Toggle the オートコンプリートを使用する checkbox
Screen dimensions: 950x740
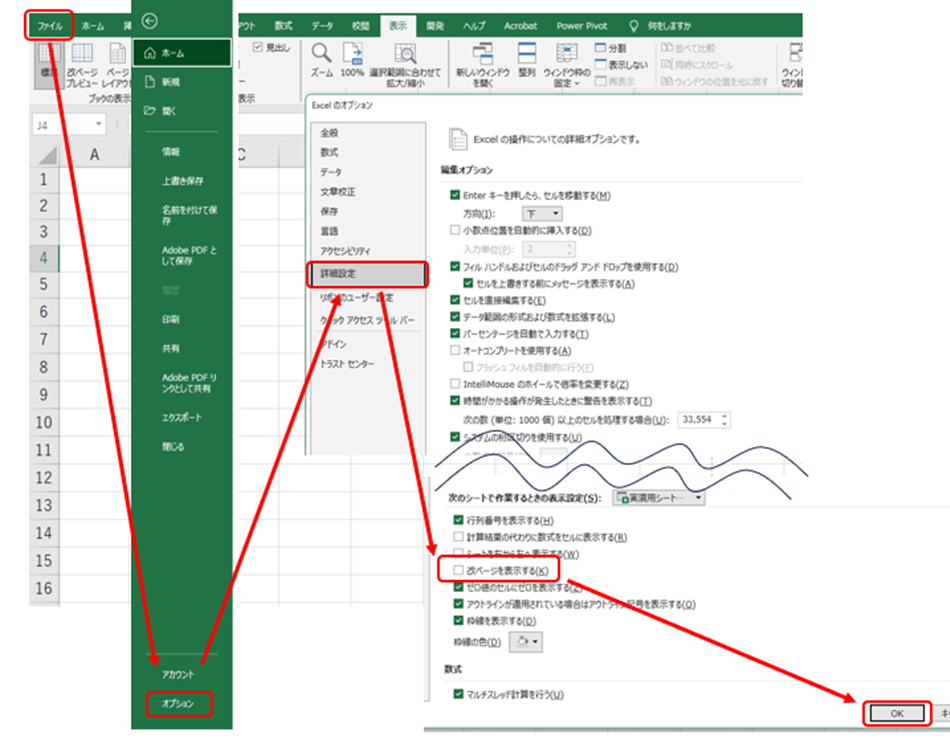tap(456, 351)
